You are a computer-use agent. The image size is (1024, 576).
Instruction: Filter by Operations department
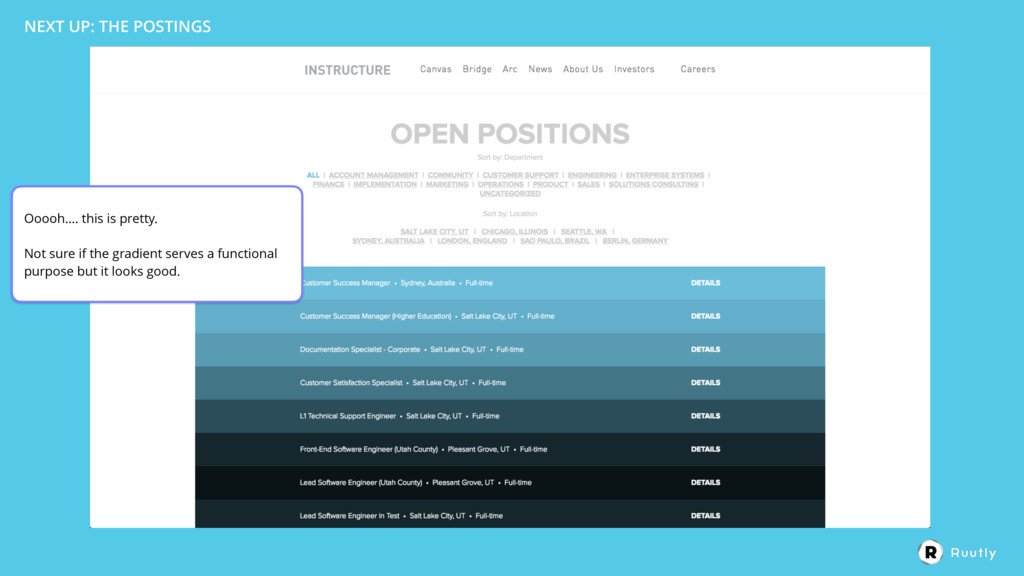coord(501,184)
